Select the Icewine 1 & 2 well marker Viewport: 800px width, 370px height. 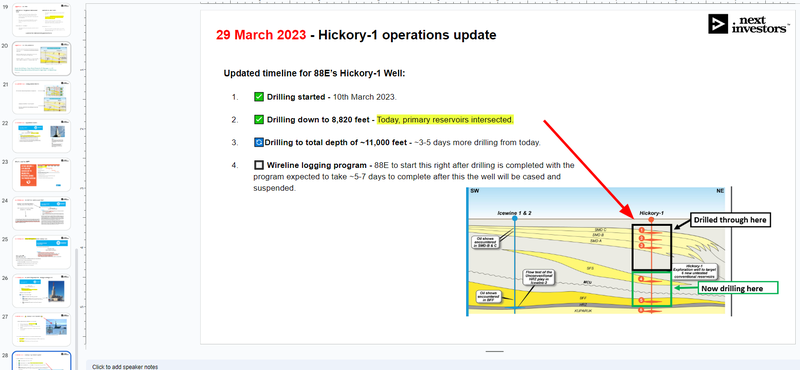tap(514, 218)
